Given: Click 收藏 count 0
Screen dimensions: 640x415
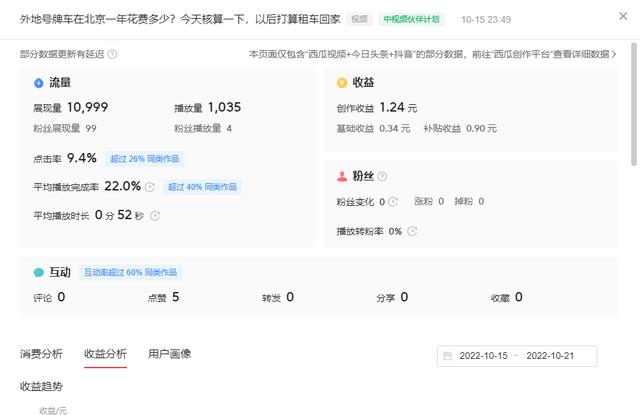Looking at the screenshot, I should pyautogui.click(x=518, y=297).
